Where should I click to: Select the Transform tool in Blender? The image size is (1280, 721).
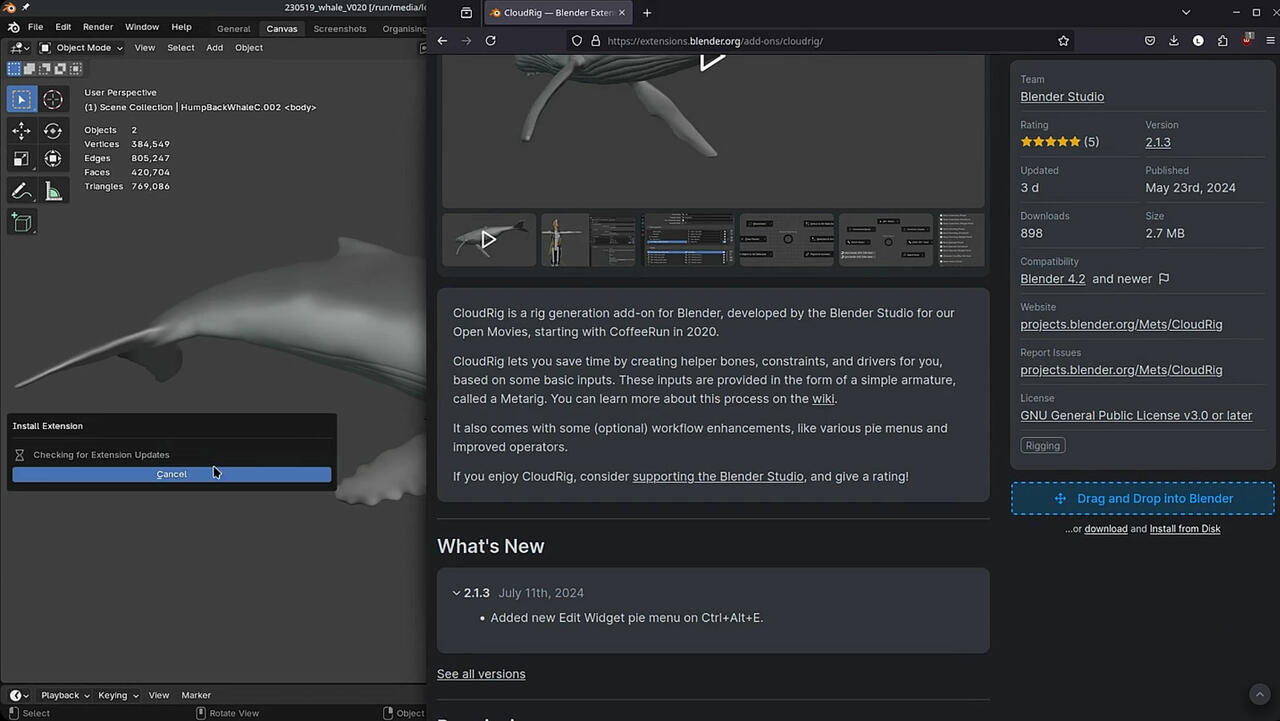[x=53, y=159]
